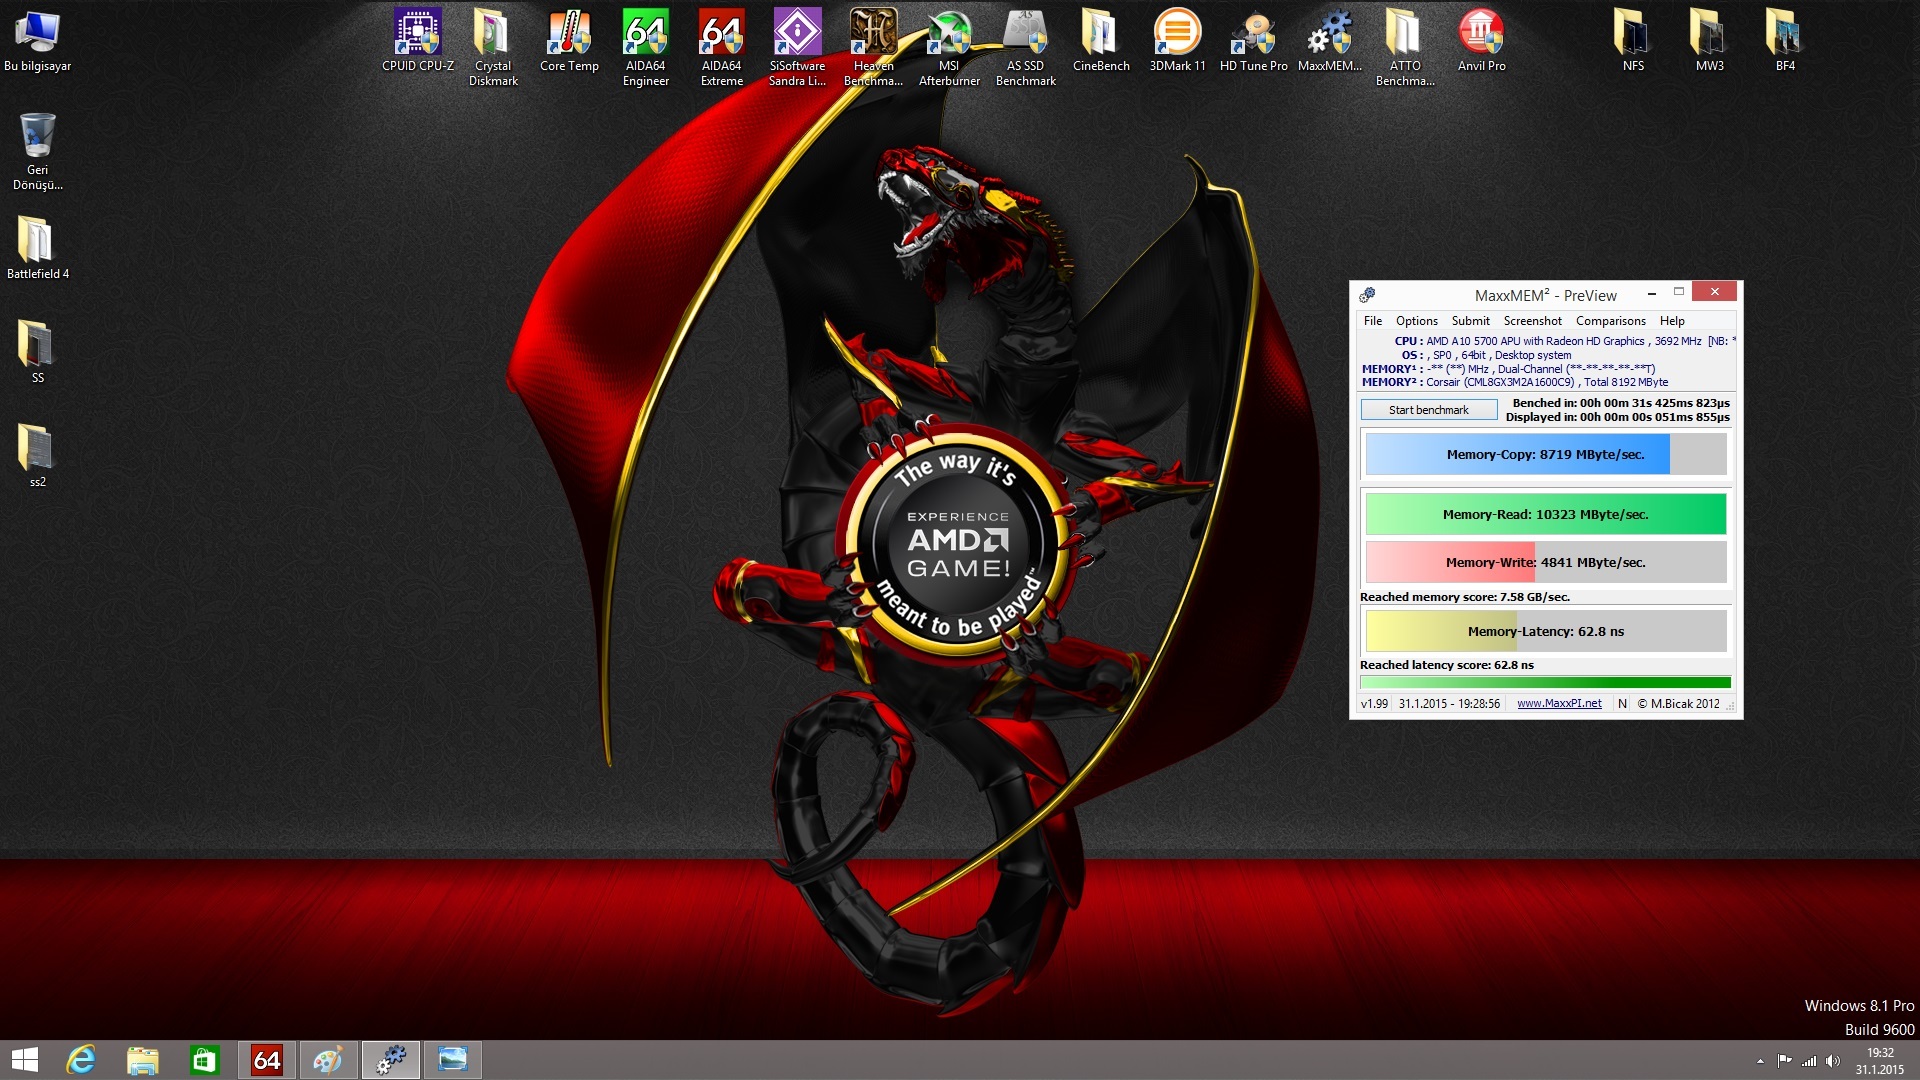The image size is (1920, 1080).
Task: Click the N status cell in MaxxMEM
Action: coord(1622,704)
